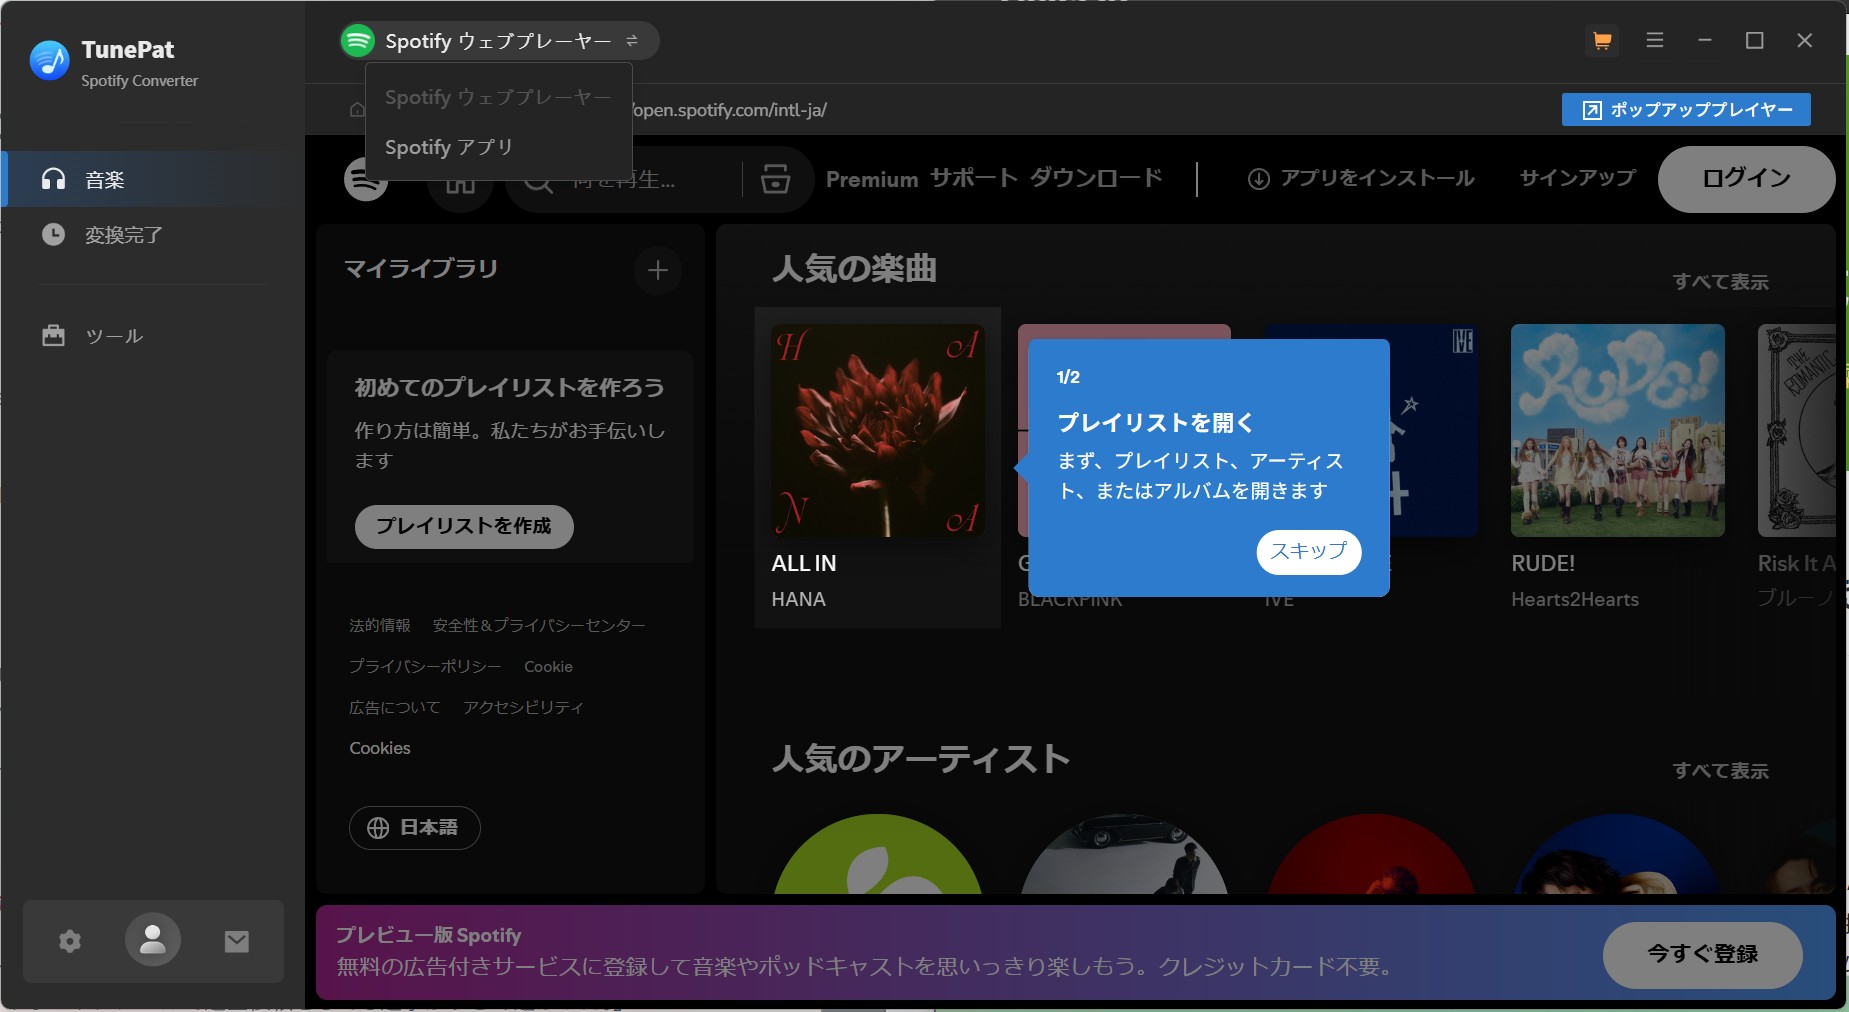The image size is (1849, 1012).
Task: Click the Hearts2Hearts artist name
Action: [x=1575, y=599]
